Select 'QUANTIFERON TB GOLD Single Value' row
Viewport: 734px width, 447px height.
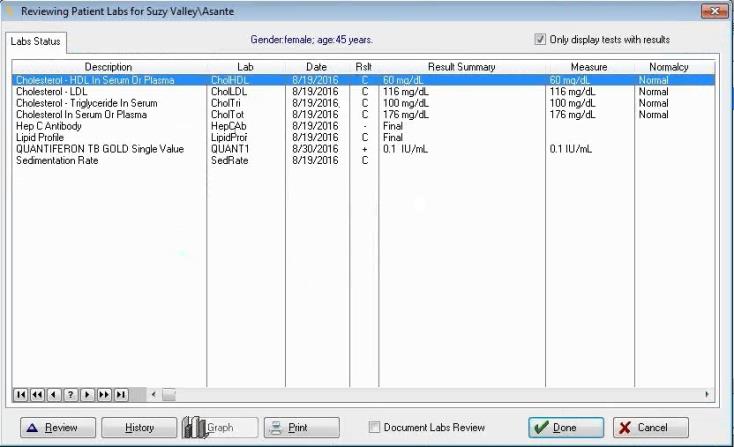pyautogui.click(x=363, y=149)
